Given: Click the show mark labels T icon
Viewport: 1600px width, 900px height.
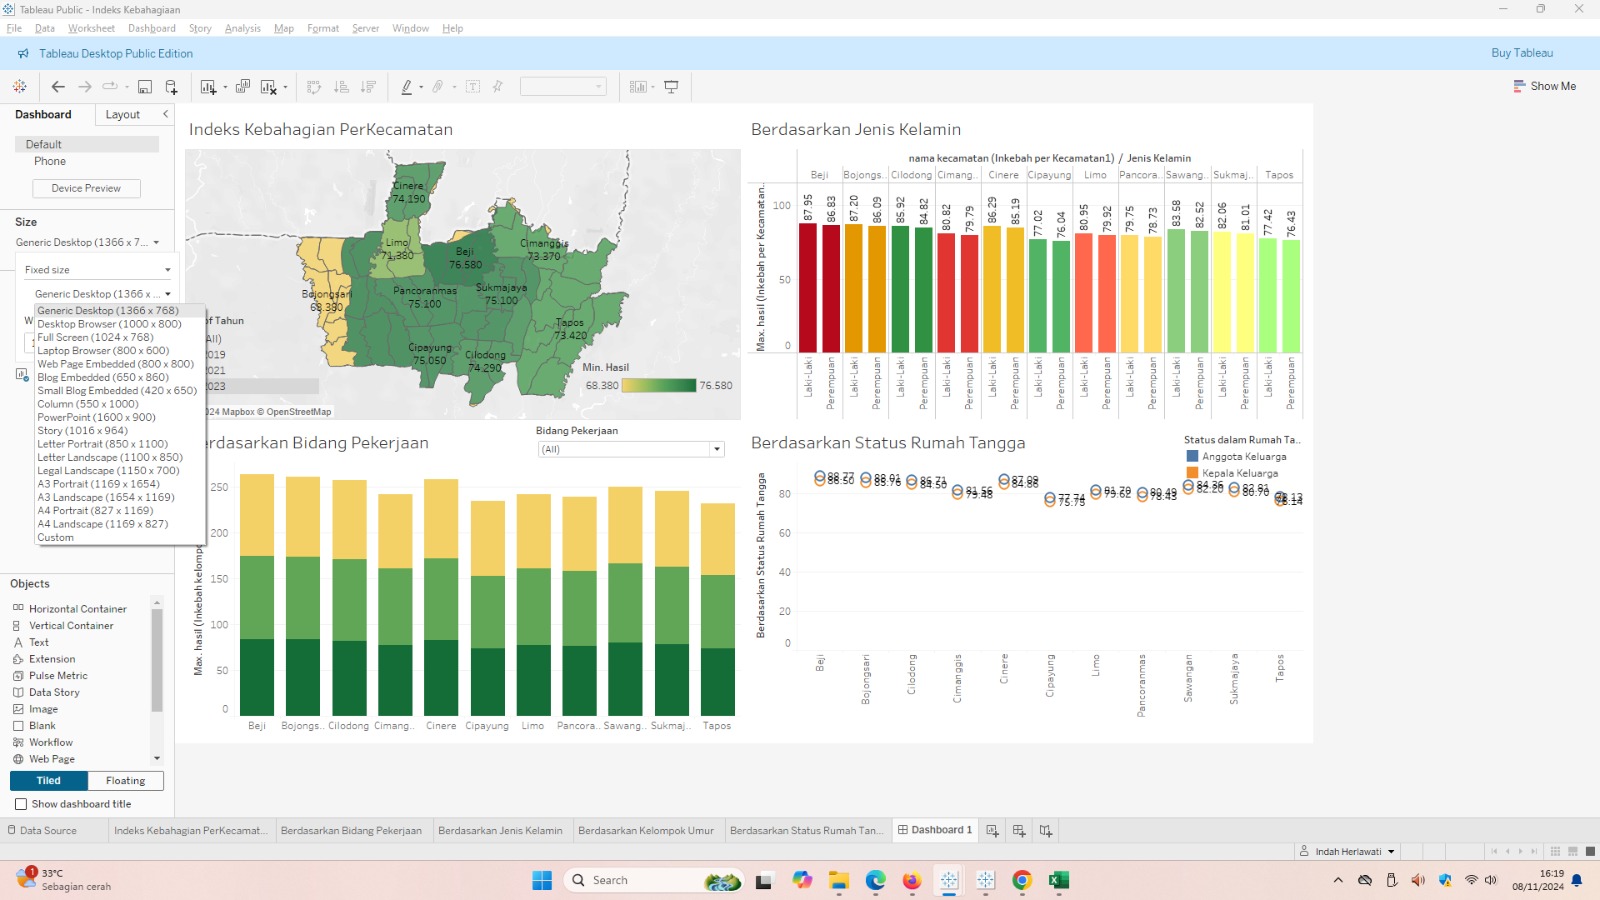Looking at the screenshot, I should tap(473, 87).
